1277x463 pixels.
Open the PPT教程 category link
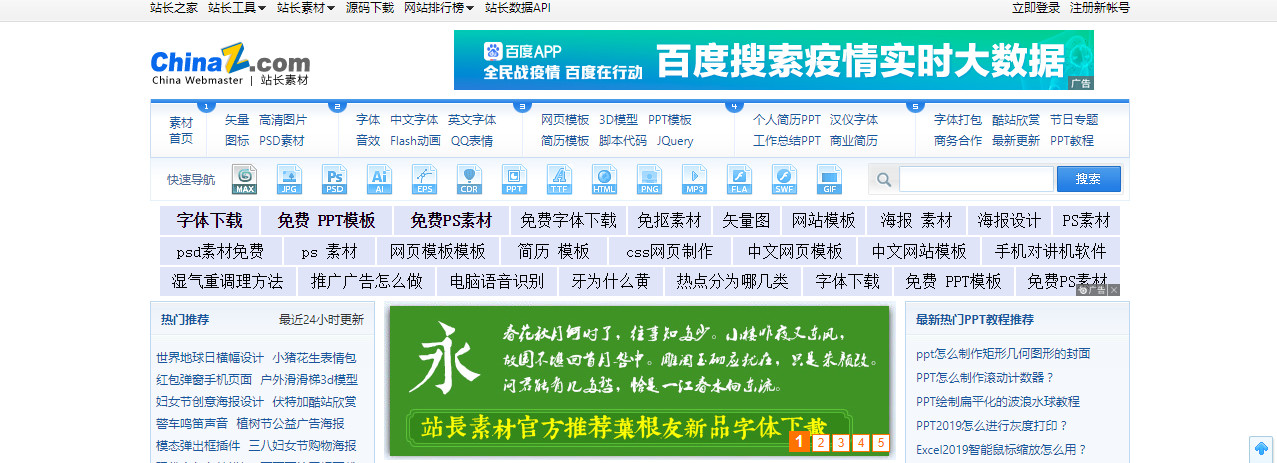1072,141
